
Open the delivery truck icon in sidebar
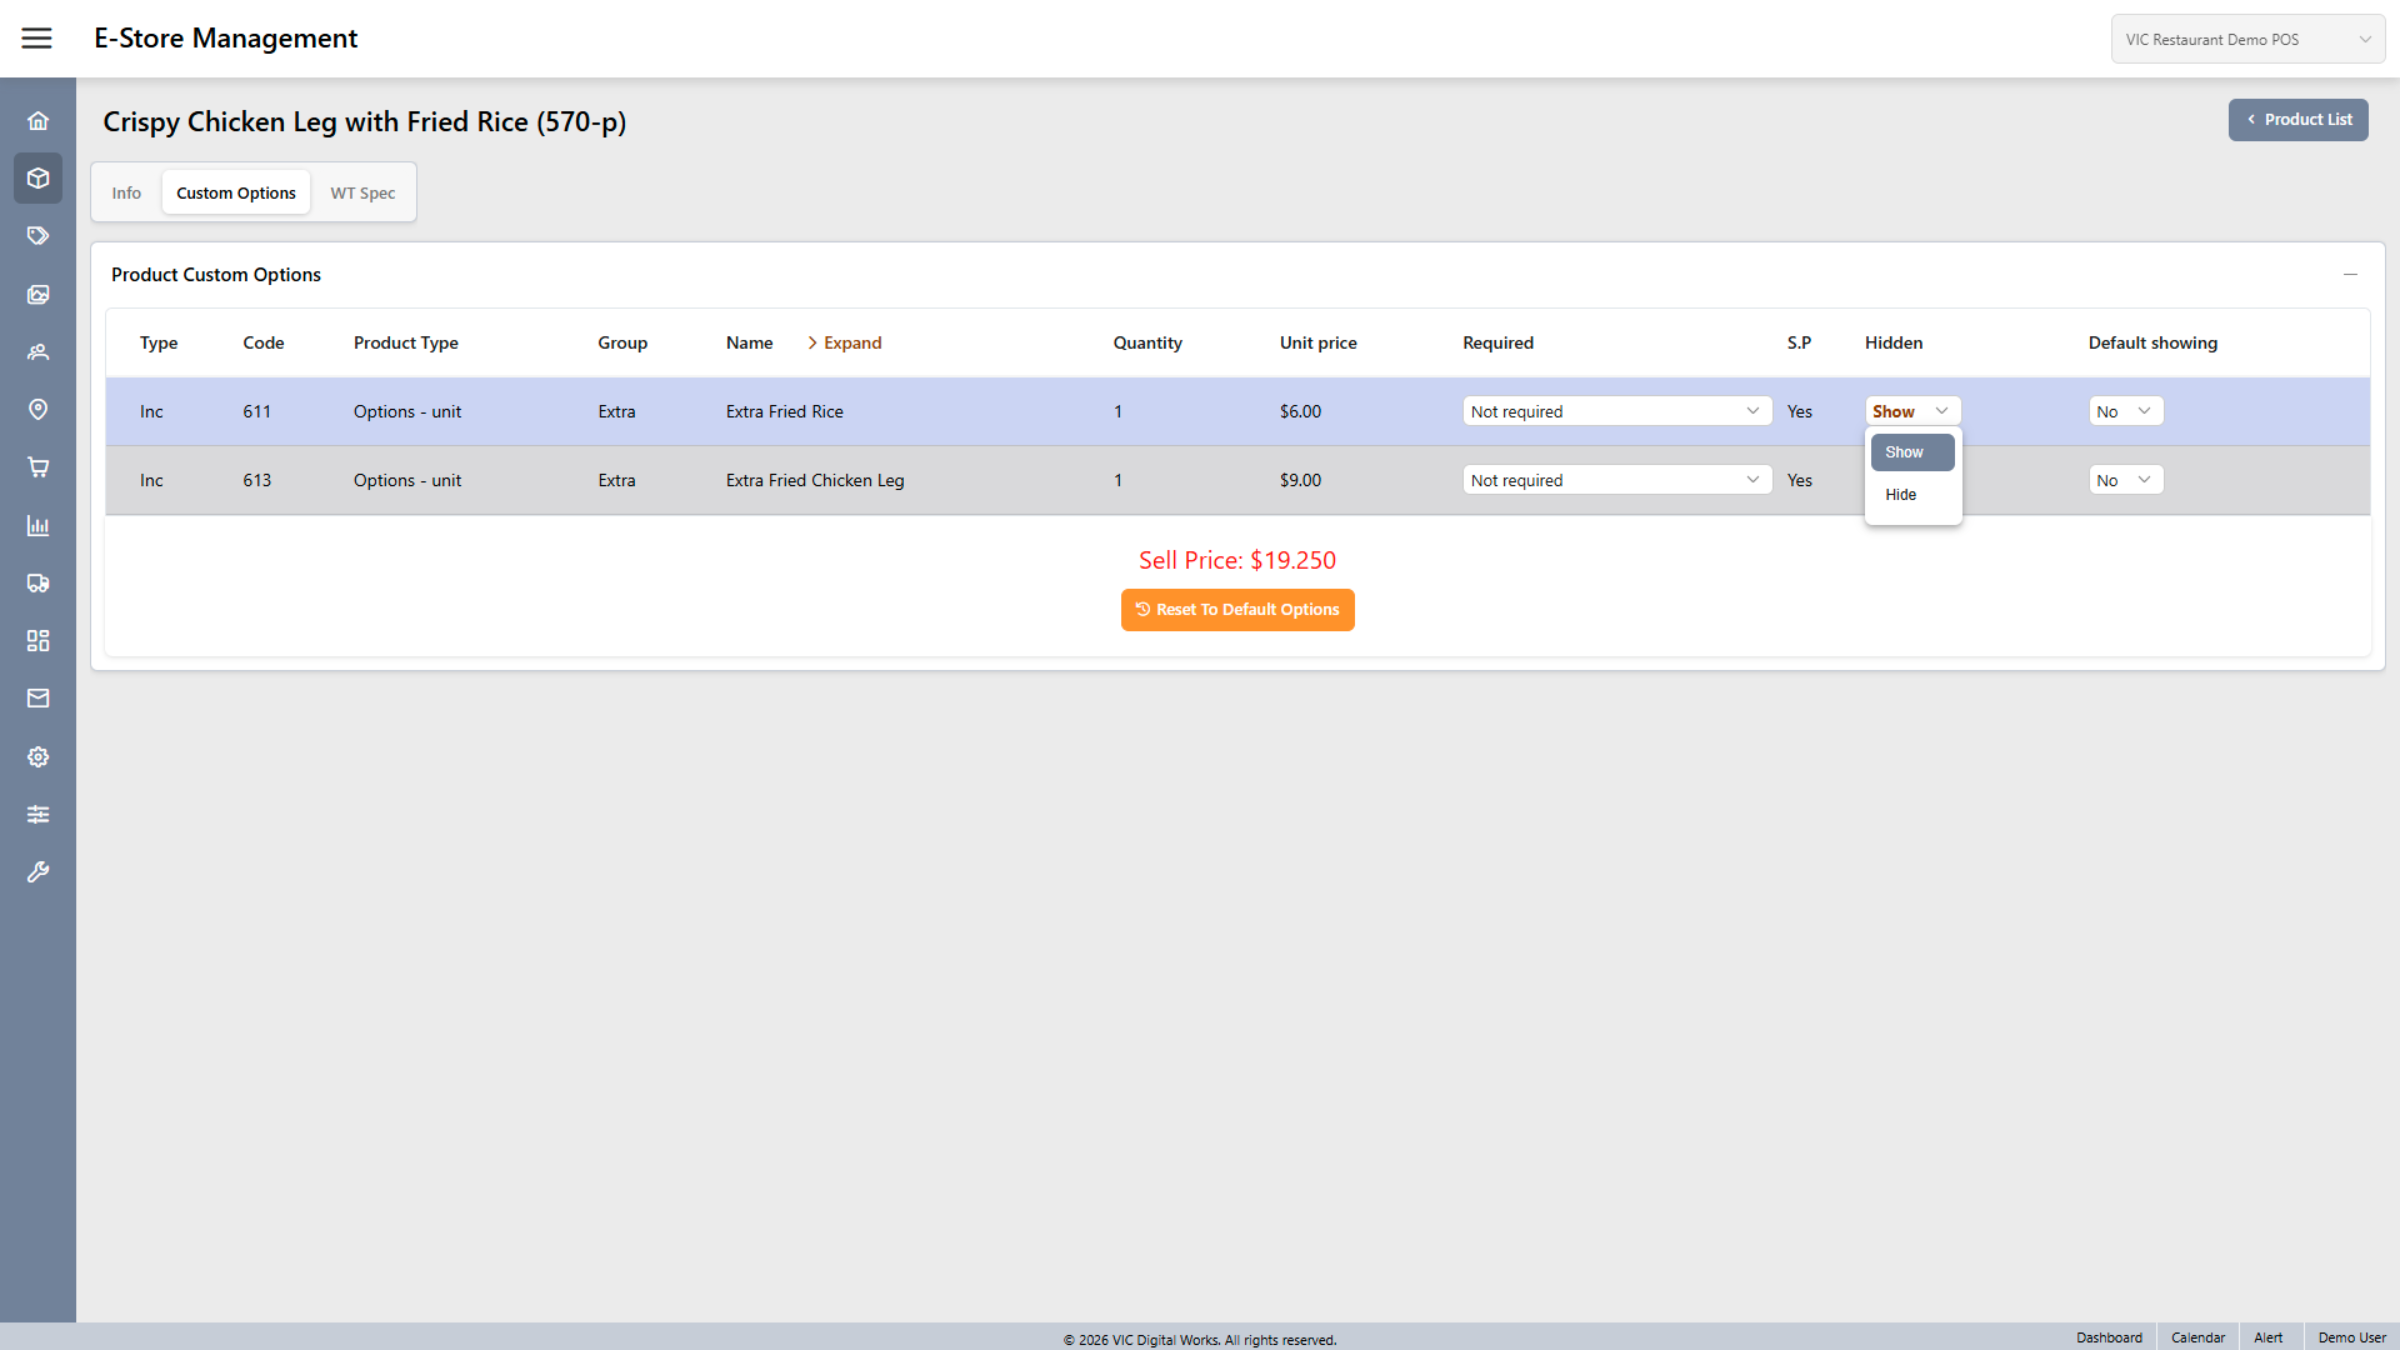click(37, 583)
